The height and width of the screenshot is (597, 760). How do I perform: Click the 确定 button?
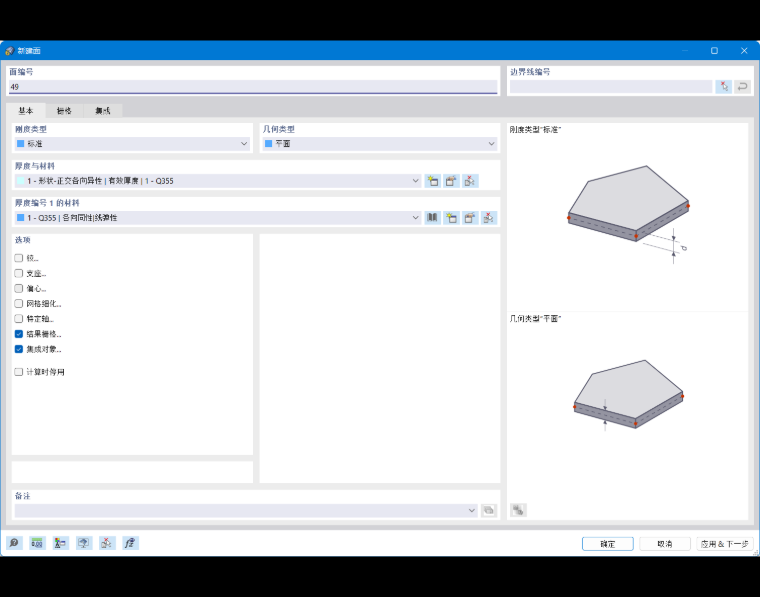tap(608, 544)
